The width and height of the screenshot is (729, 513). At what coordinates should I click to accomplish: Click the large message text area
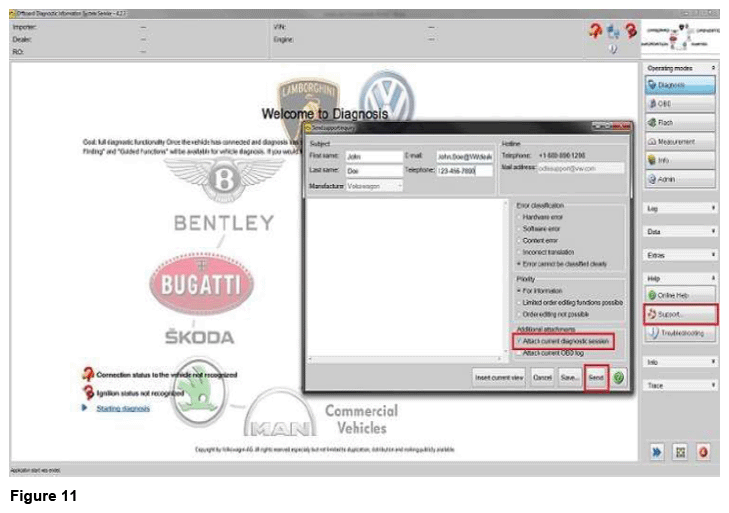tap(404, 278)
